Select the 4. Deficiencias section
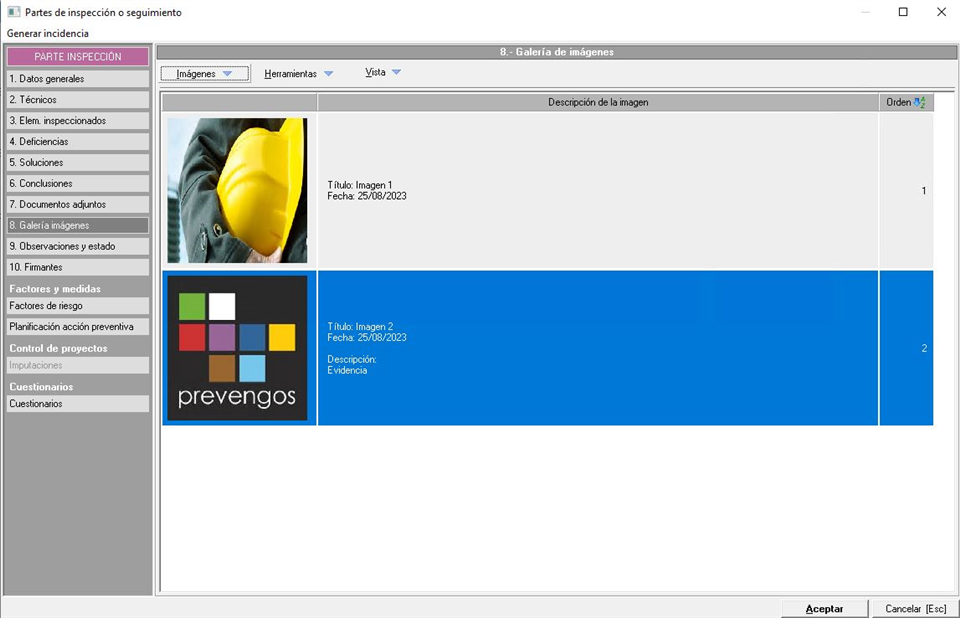 77,142
